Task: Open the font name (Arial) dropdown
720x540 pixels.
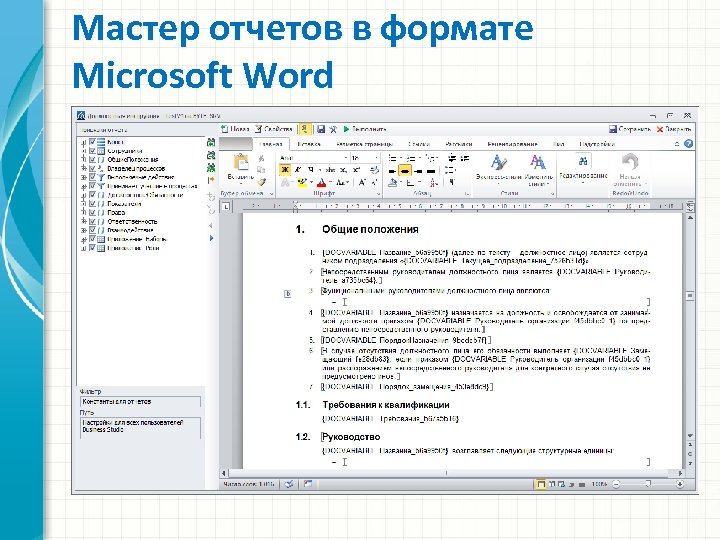Action: coord(345,158)
